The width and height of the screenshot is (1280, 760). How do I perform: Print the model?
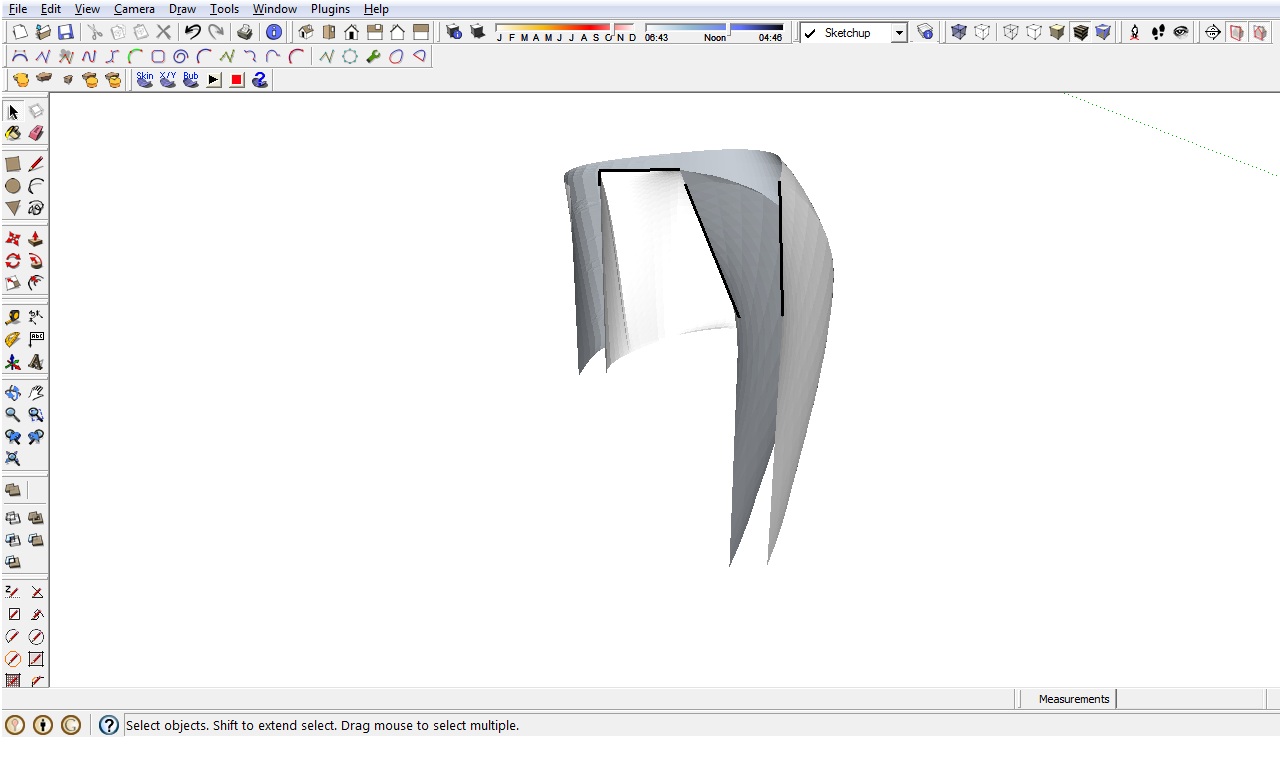244,32
